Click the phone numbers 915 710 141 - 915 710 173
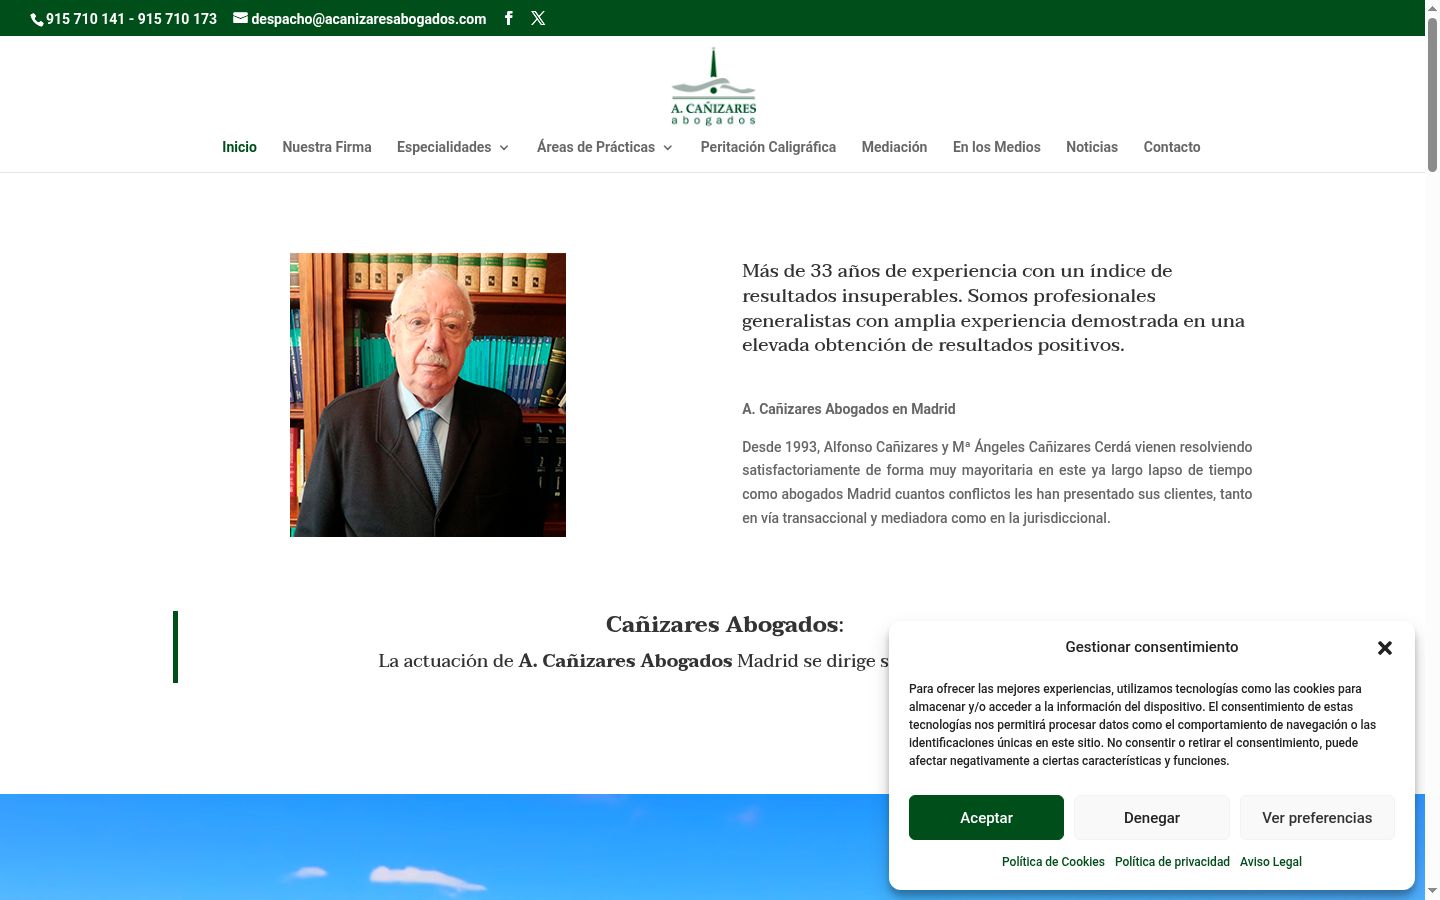 tap(131, 19)
